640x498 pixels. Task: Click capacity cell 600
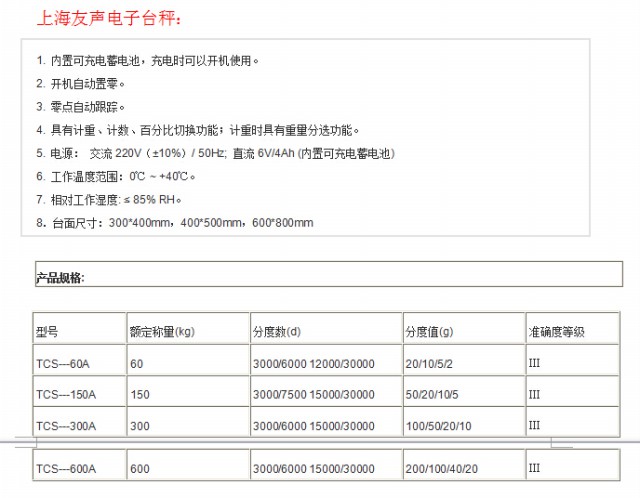click(x=140, y=469)
